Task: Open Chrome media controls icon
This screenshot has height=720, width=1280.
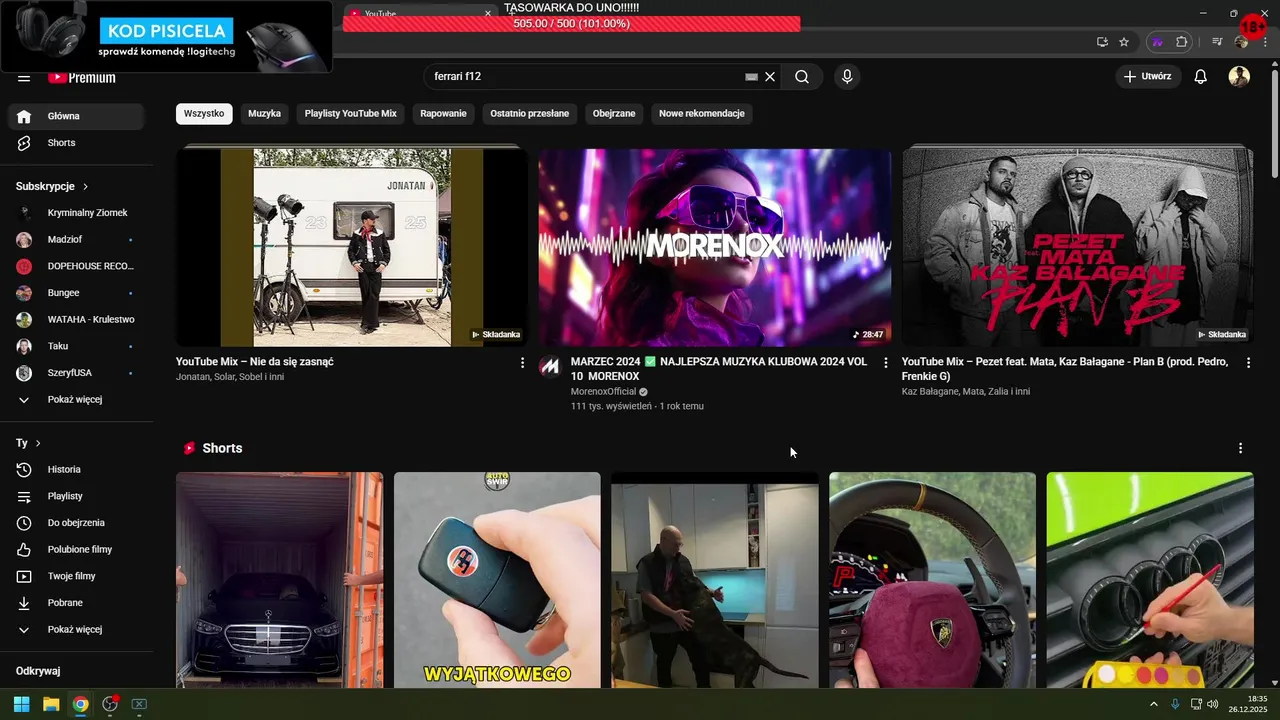Action: [1217, 42]
